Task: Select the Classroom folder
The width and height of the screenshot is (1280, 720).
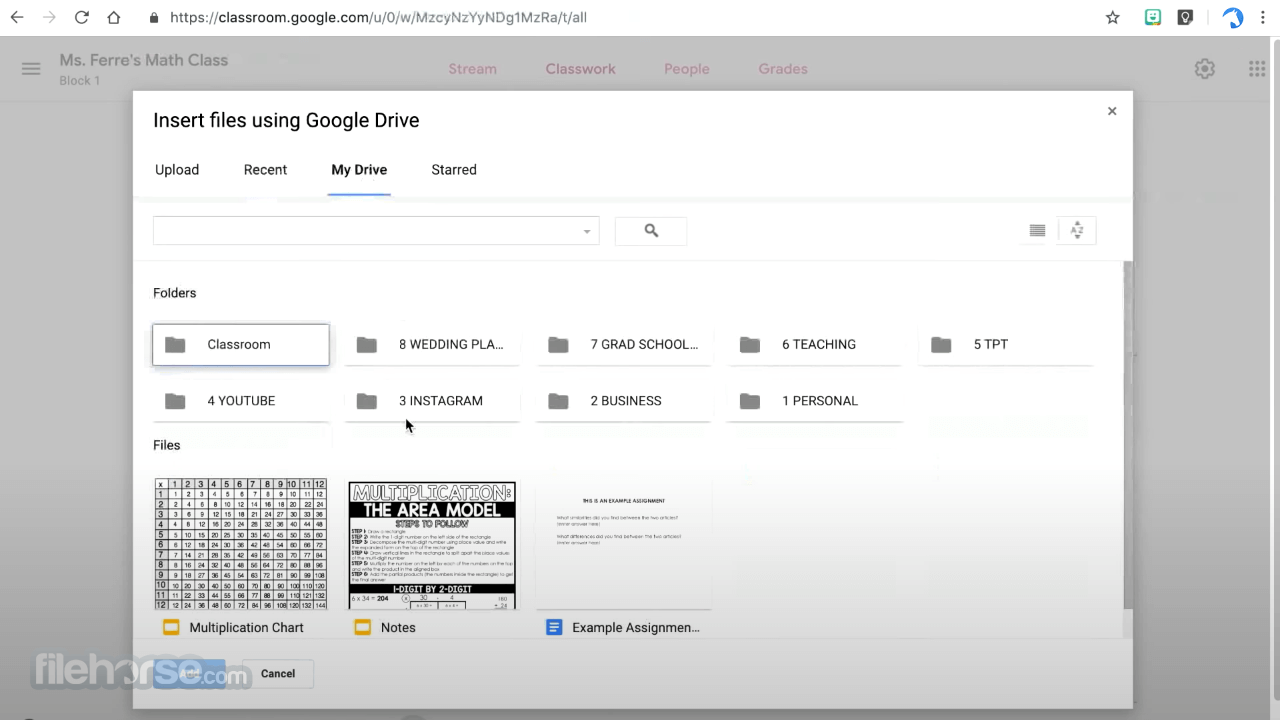Action: click(241, 344)
